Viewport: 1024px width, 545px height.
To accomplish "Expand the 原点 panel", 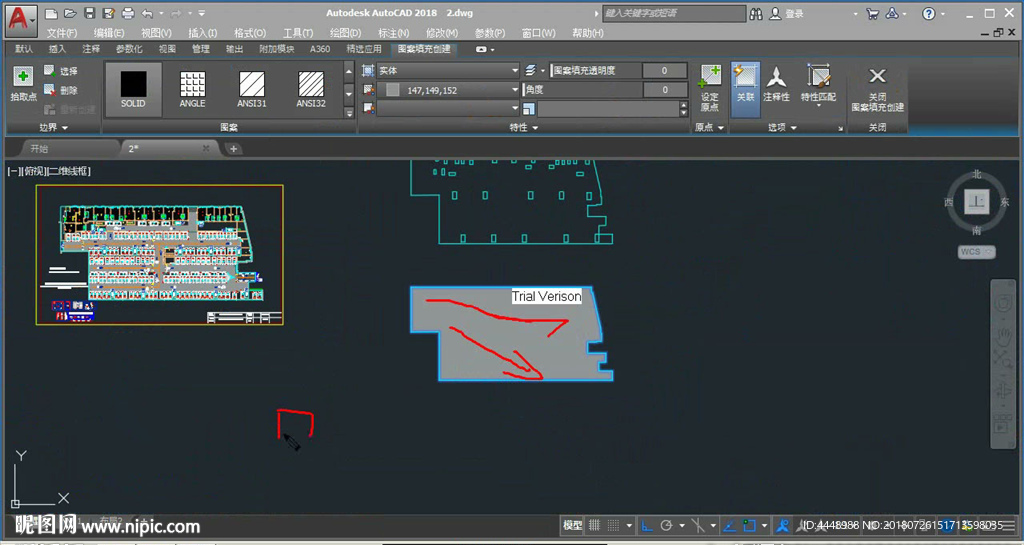I will click(x=710, y=127).
